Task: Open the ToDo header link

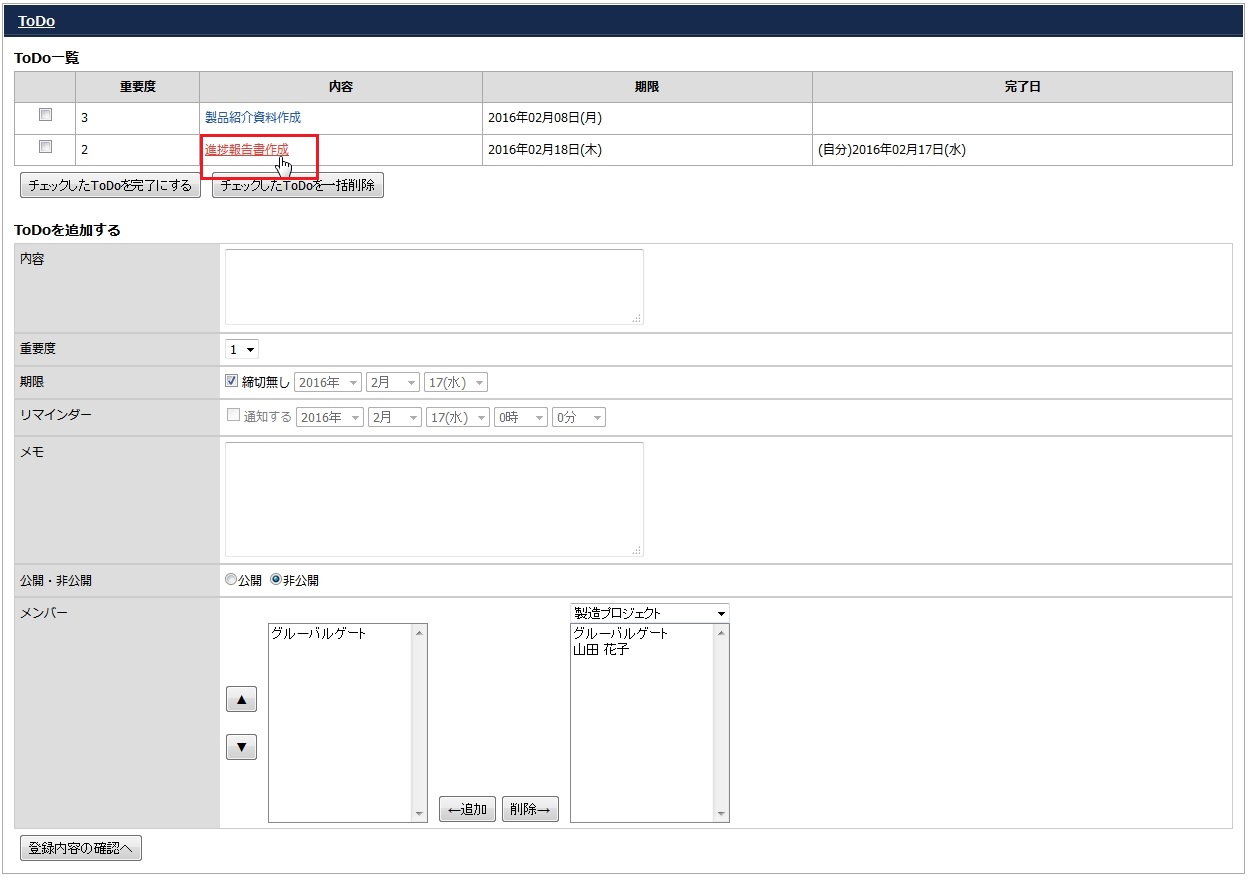Action: coord(36,20)
